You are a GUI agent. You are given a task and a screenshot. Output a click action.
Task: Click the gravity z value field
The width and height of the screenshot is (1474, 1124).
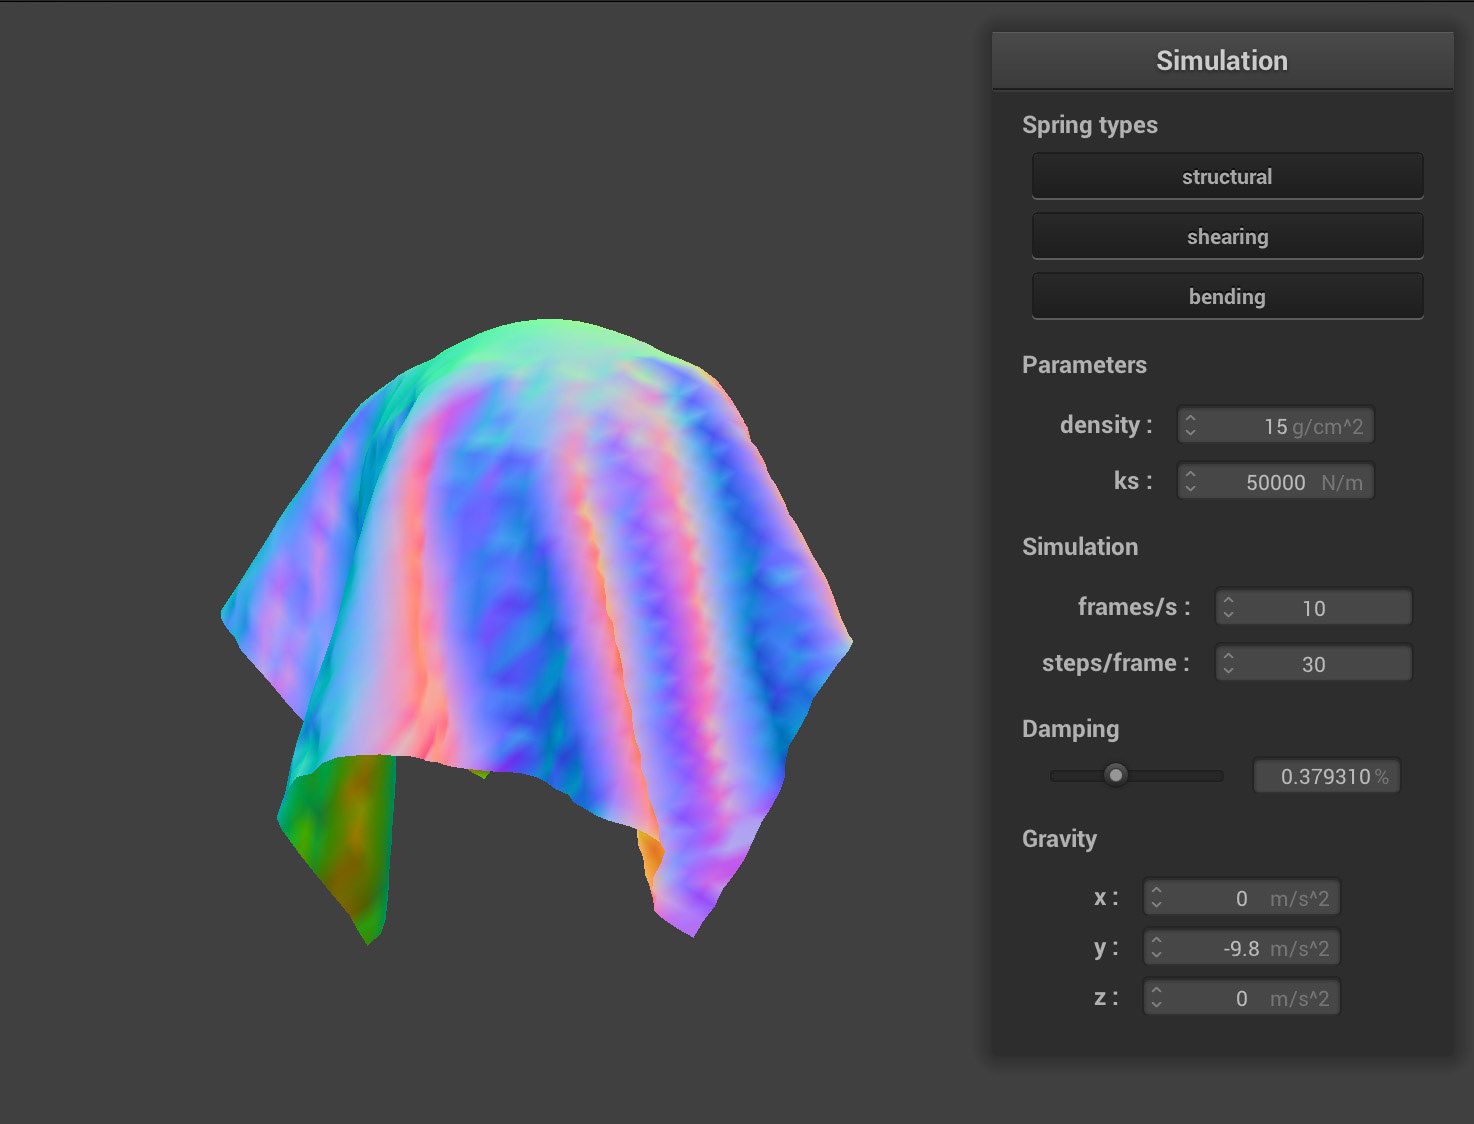(x=1242, y=998)
